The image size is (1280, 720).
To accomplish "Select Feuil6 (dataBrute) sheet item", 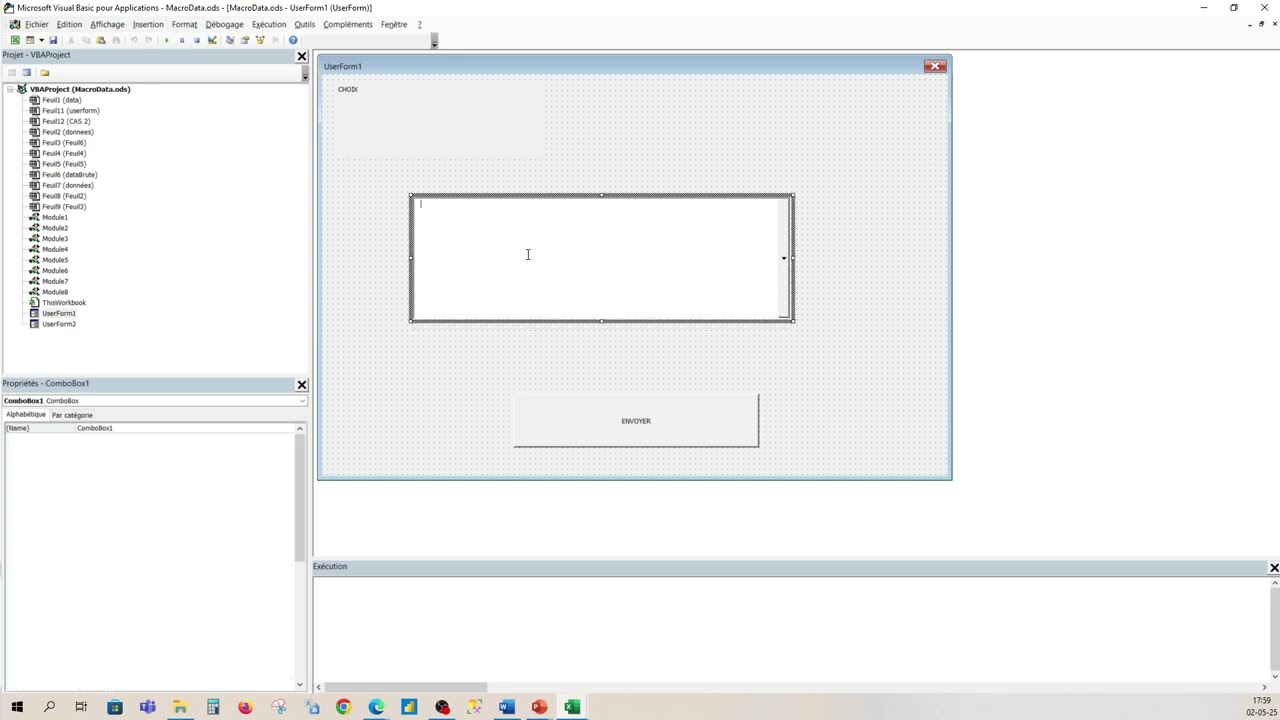I will point(69,174).
